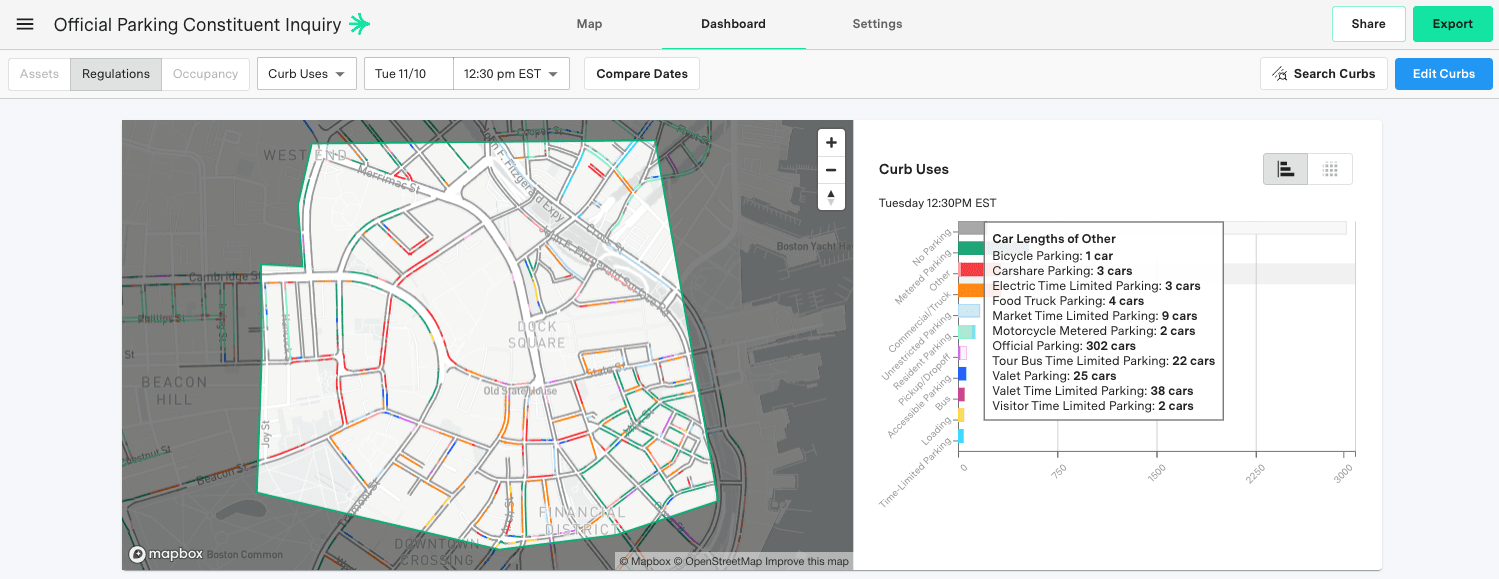This screenshot has height=579, width=1499.
Task: Select the Regulations view toggle
Action: coord(116,74)
